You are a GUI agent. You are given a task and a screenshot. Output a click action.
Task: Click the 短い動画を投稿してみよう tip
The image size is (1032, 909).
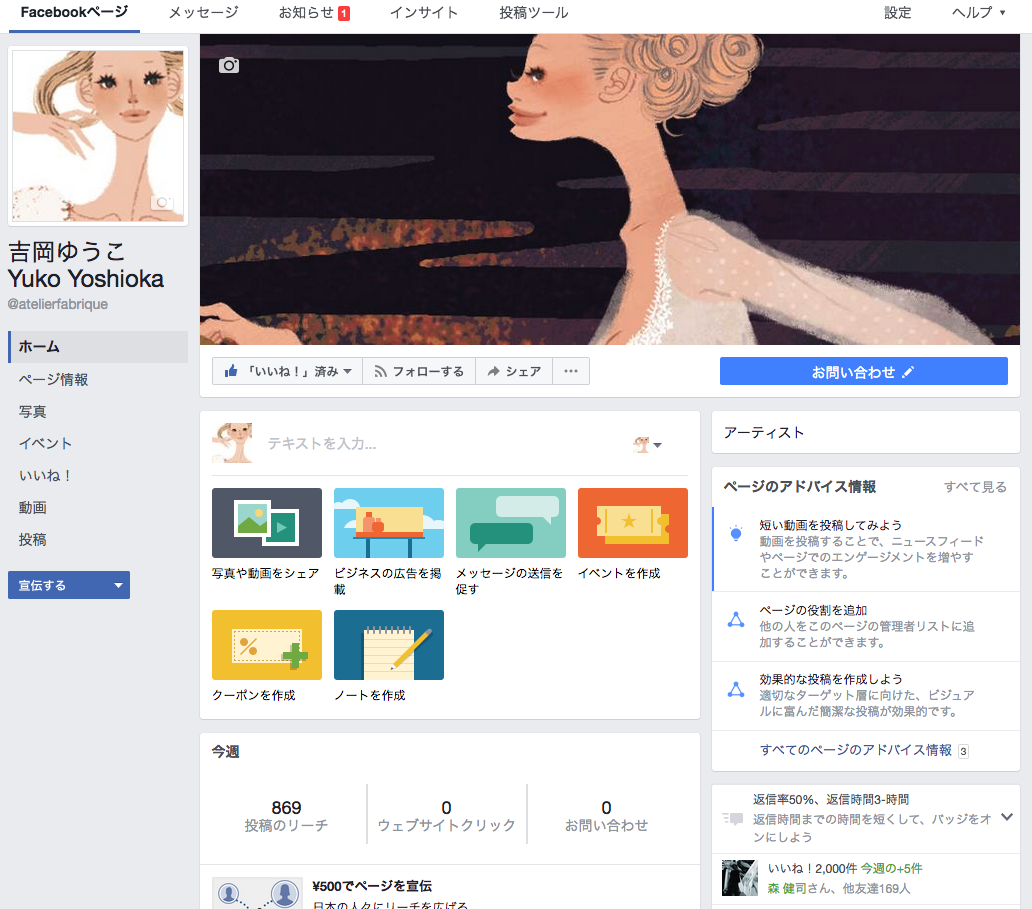[866, 549]
